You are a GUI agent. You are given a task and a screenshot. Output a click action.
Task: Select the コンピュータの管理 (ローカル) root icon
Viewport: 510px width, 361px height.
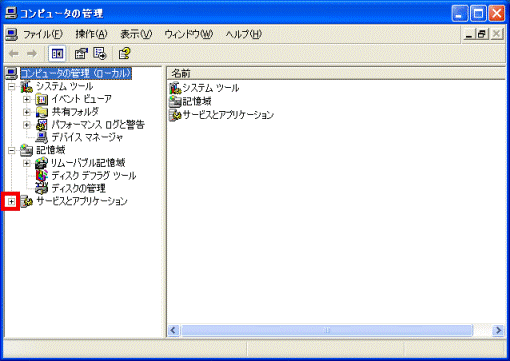pyautogui.click(x=12, y=74)
